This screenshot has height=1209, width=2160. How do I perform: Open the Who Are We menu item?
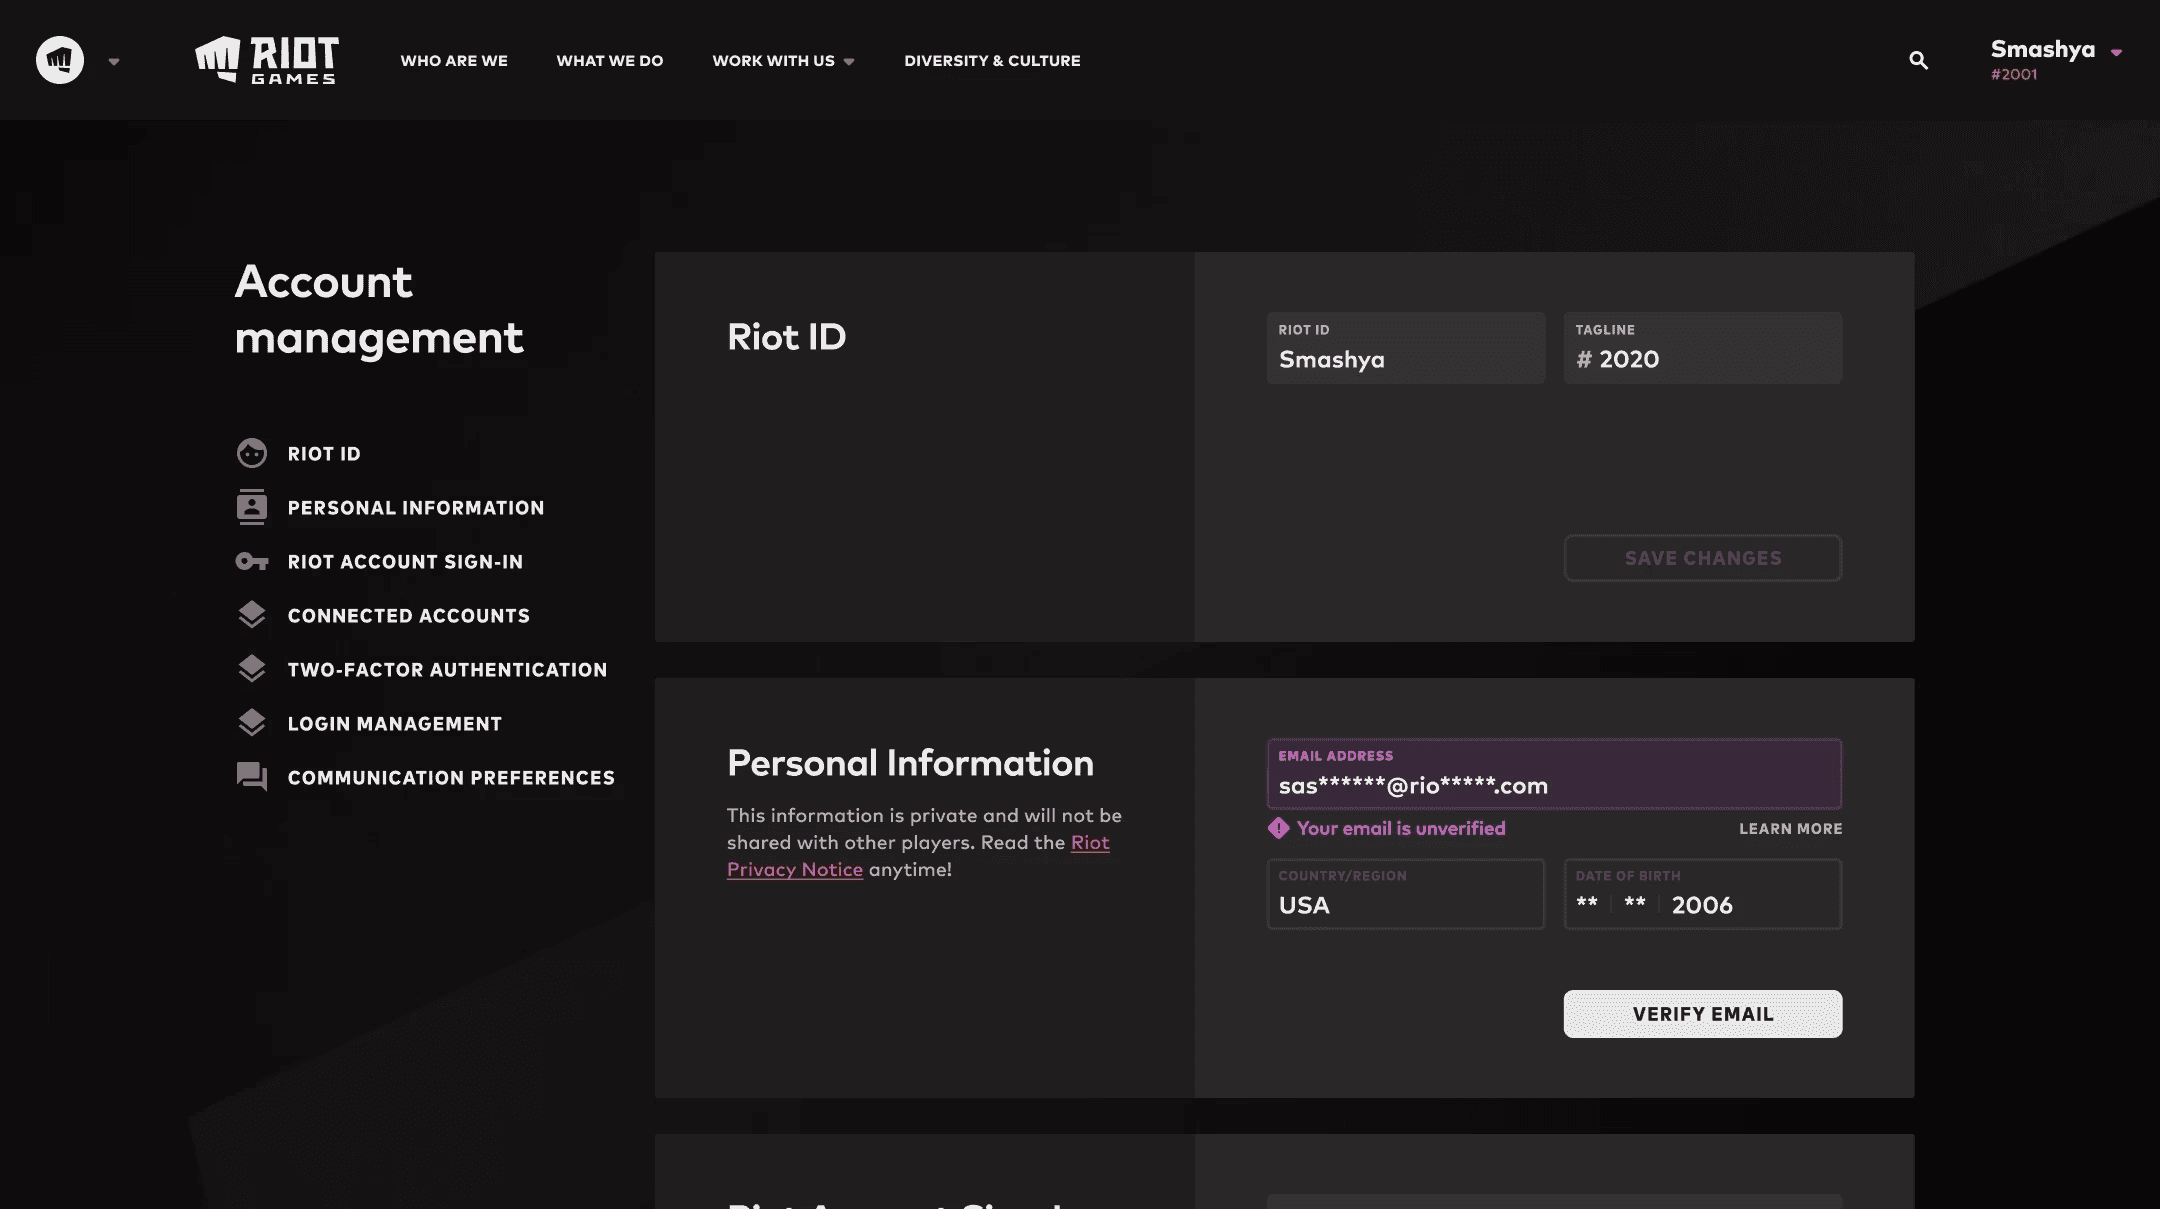454,61
